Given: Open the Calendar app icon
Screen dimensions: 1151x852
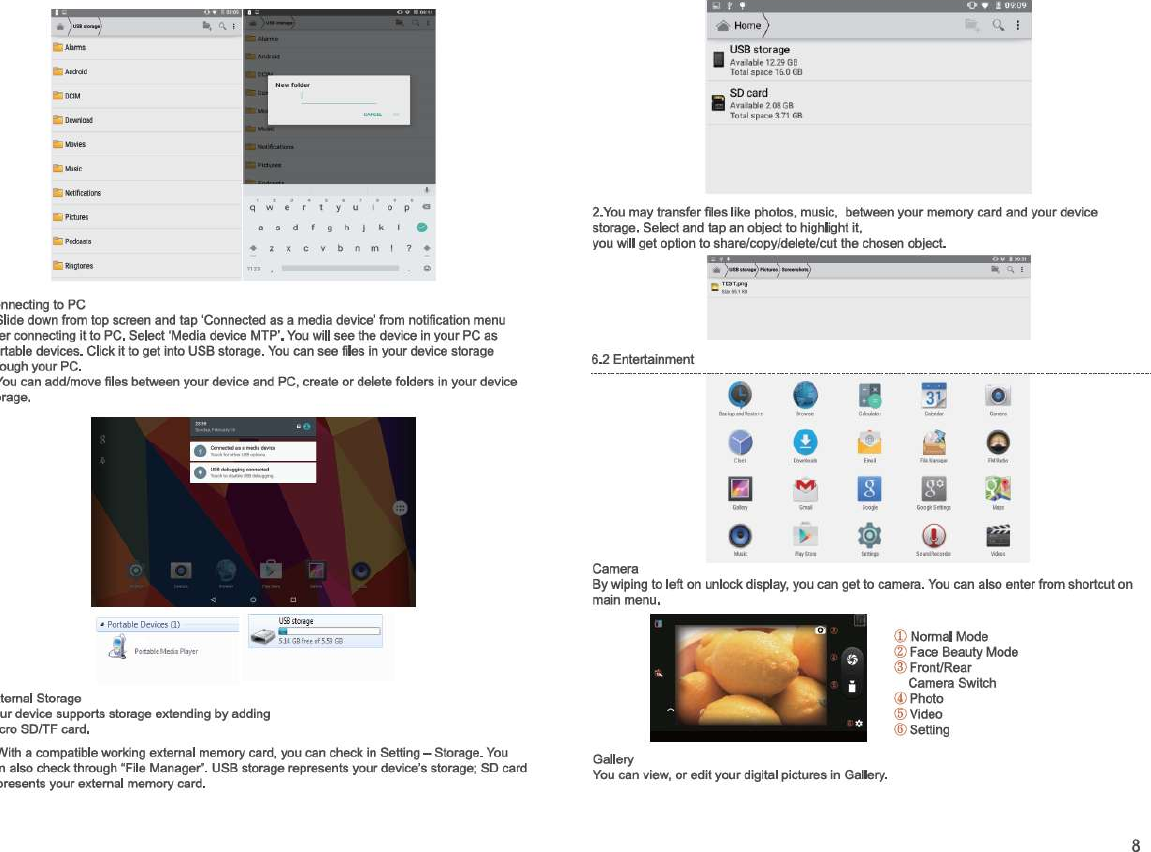Looking at the screenshot, I should [x=934, y=396].
